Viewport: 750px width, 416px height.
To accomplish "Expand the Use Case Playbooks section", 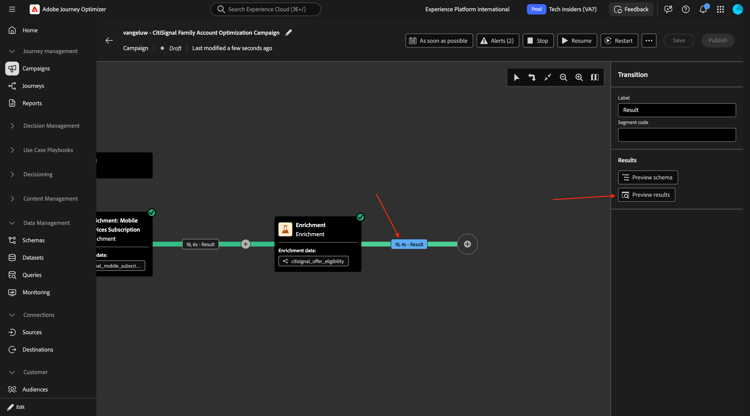I will click(12, 150).
